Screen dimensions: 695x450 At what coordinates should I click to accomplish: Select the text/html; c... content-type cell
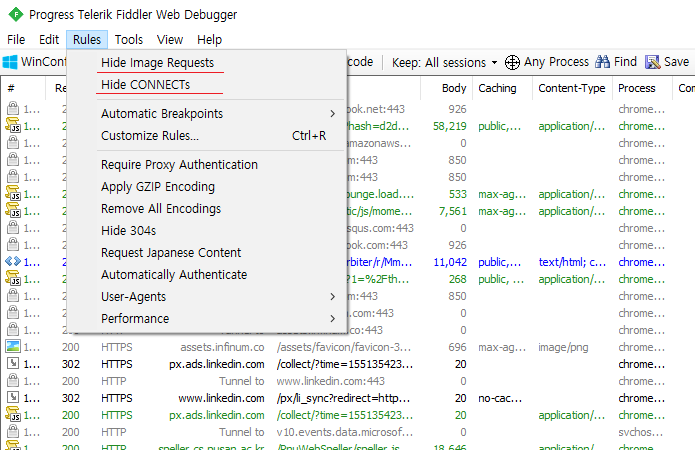pyautogui.click(x=572, y=262)
